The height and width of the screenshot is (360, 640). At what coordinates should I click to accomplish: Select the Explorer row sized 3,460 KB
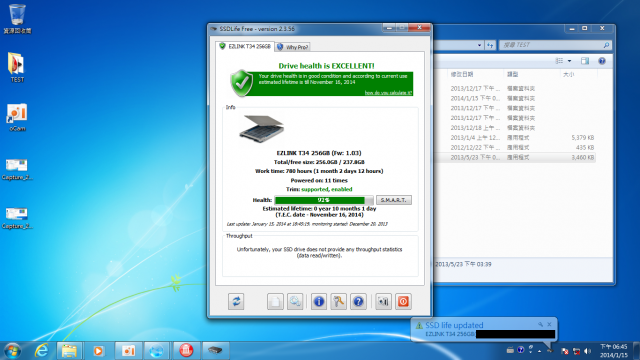point(514,157)
